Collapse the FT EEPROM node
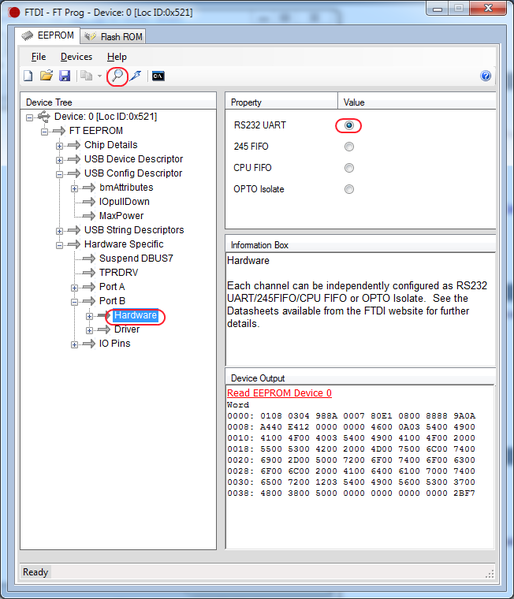This screenshot has height=599, width=514. (x=44, y=131)
